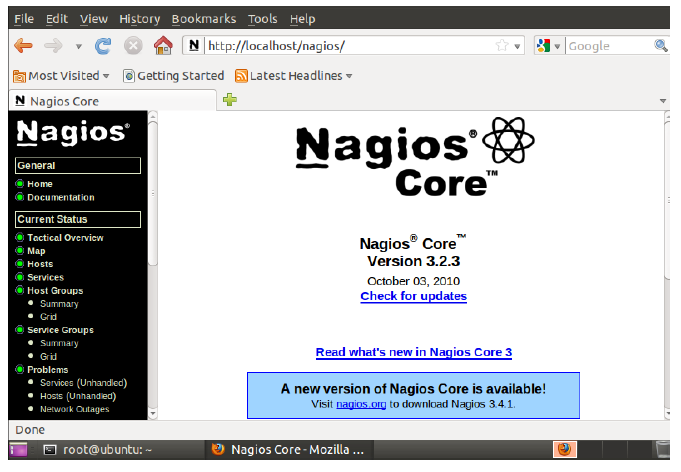The image size is (681, 472).
Task: Click the Nagios logo in sidebar
Action: pyautogui.click(x=73, y=132)
